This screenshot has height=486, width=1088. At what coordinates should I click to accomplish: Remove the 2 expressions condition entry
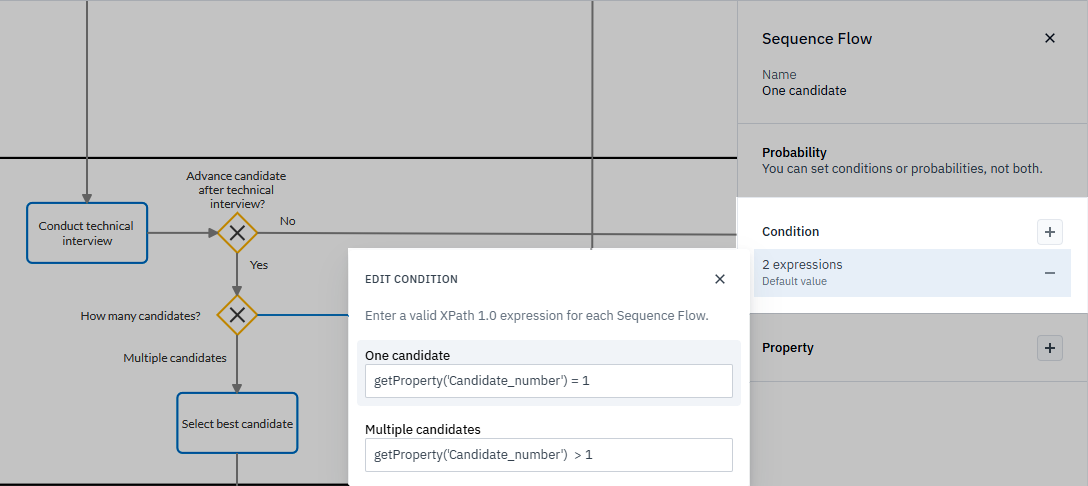click(x=1049, y=273)
